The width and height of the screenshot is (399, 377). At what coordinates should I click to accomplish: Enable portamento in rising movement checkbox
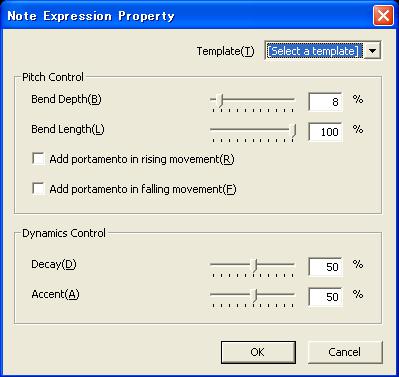(38, 159)
